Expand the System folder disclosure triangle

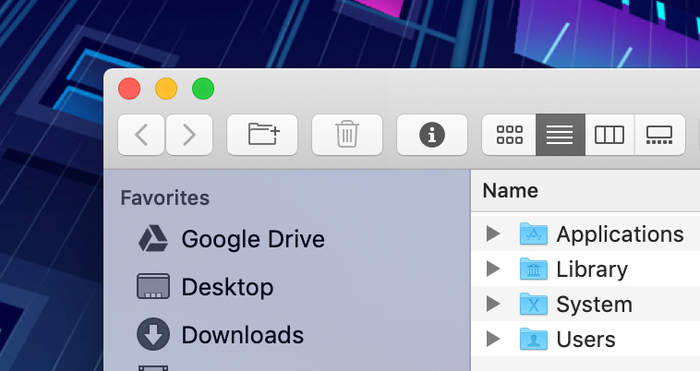493,304
